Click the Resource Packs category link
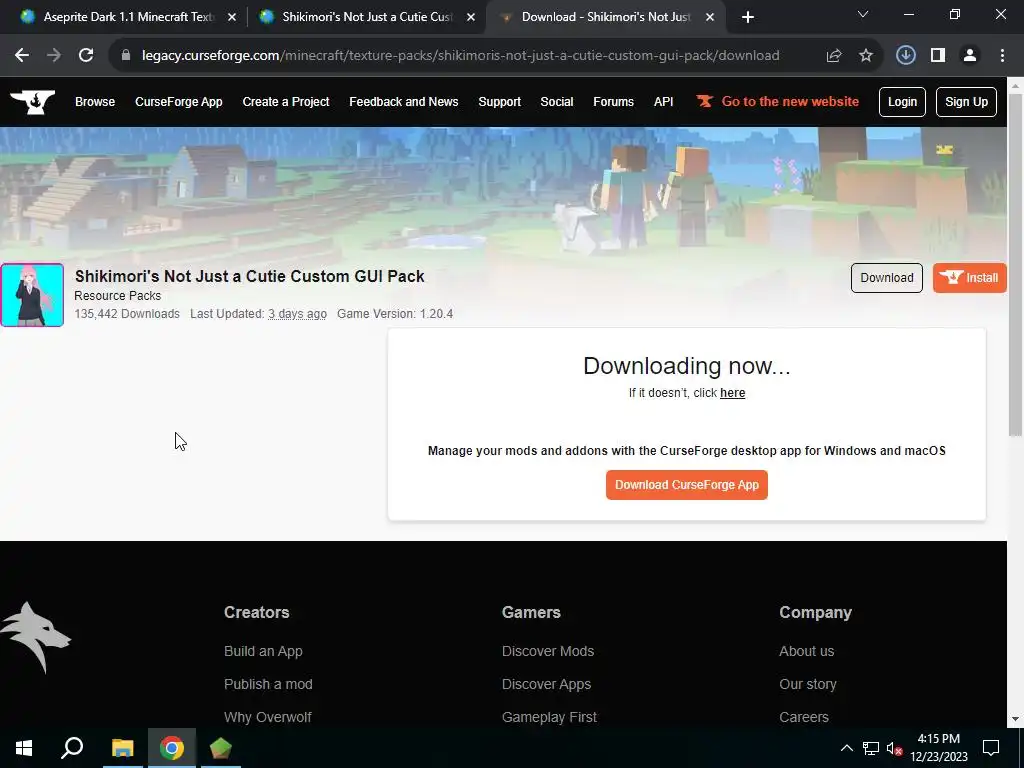The width and height of the screenshot is (1024, 768). coord(118,296)
